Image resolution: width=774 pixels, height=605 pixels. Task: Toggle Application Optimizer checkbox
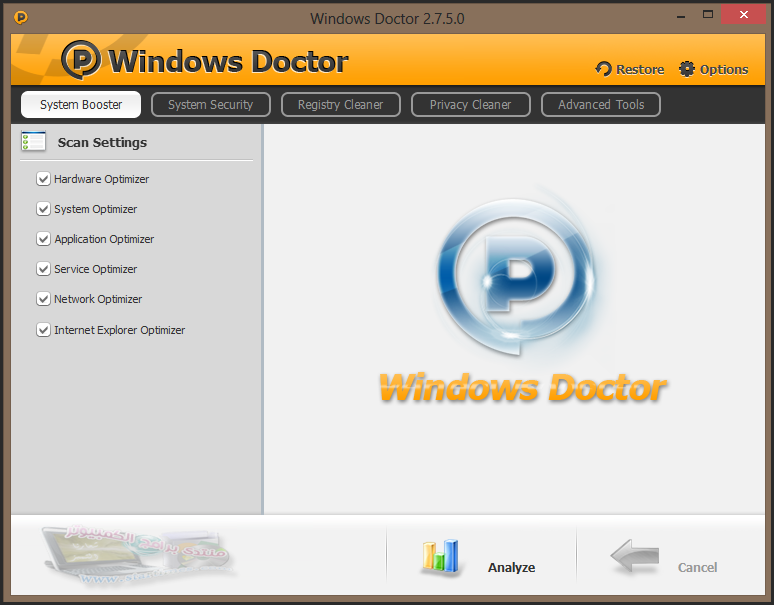point(43,239)
